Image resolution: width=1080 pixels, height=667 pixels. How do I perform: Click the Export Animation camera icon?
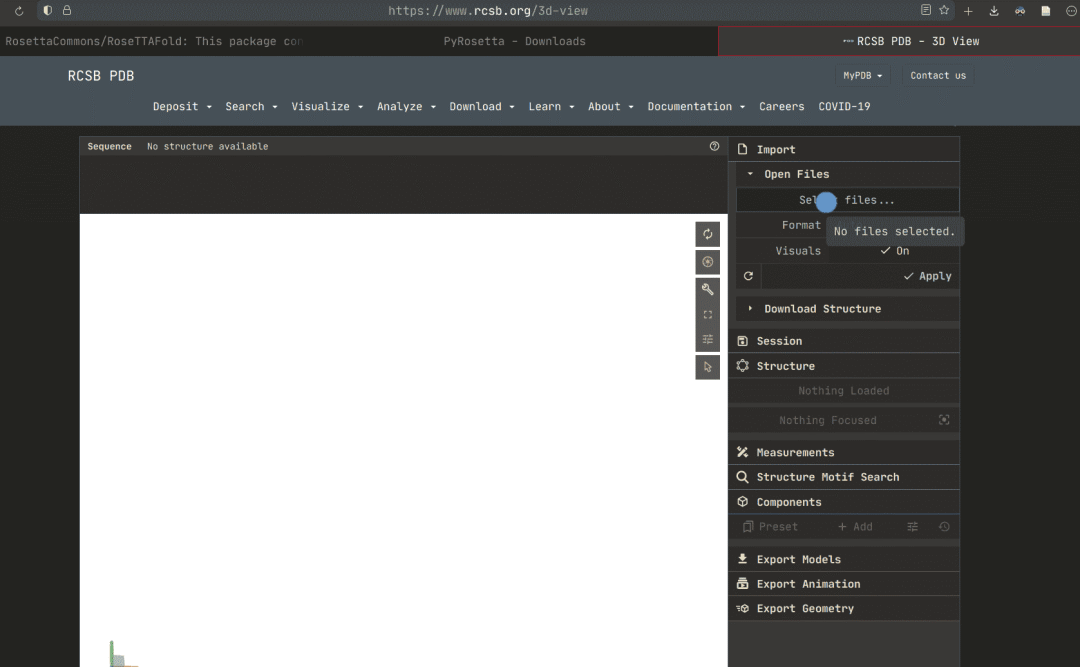[x=742, y=584]
